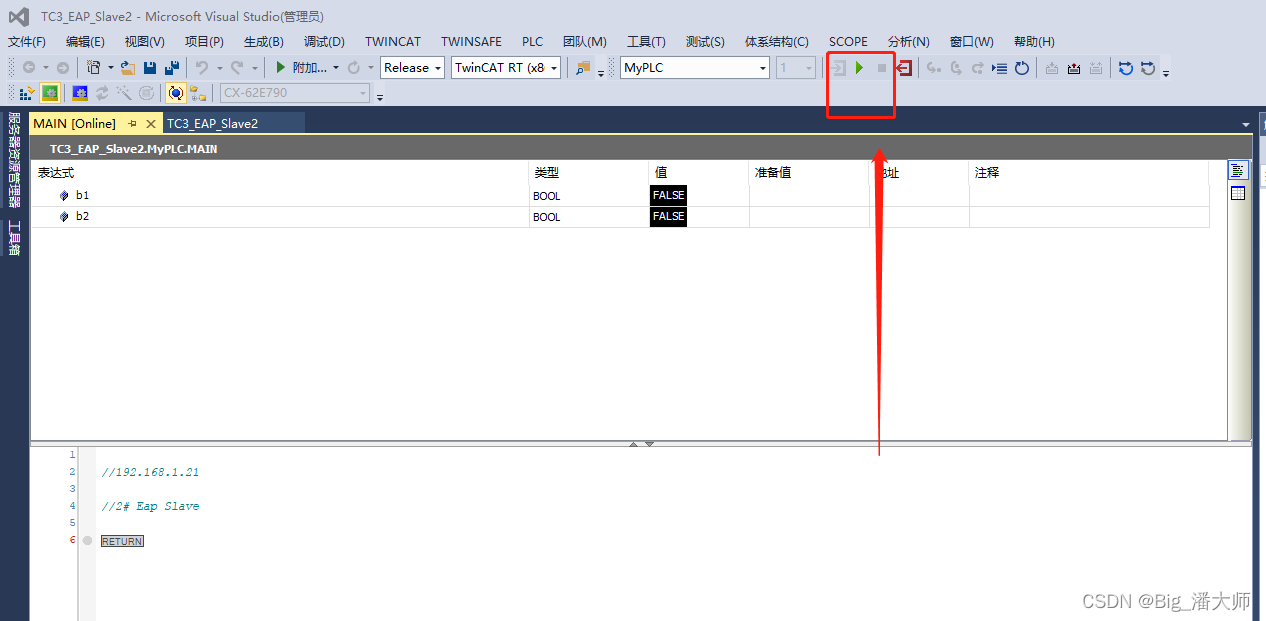Click the PLC Login icon
Screen dimensions: 1266x621
coord(838,68)
